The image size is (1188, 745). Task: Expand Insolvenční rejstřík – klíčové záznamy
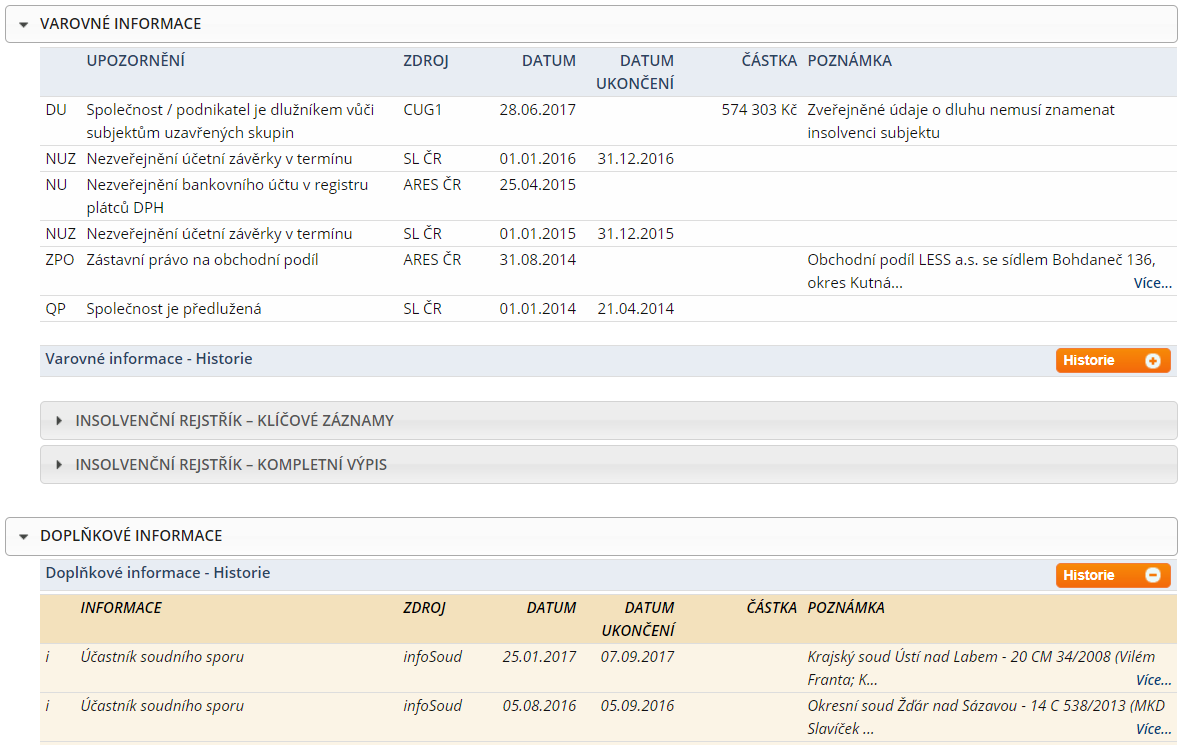coord(59,421)
